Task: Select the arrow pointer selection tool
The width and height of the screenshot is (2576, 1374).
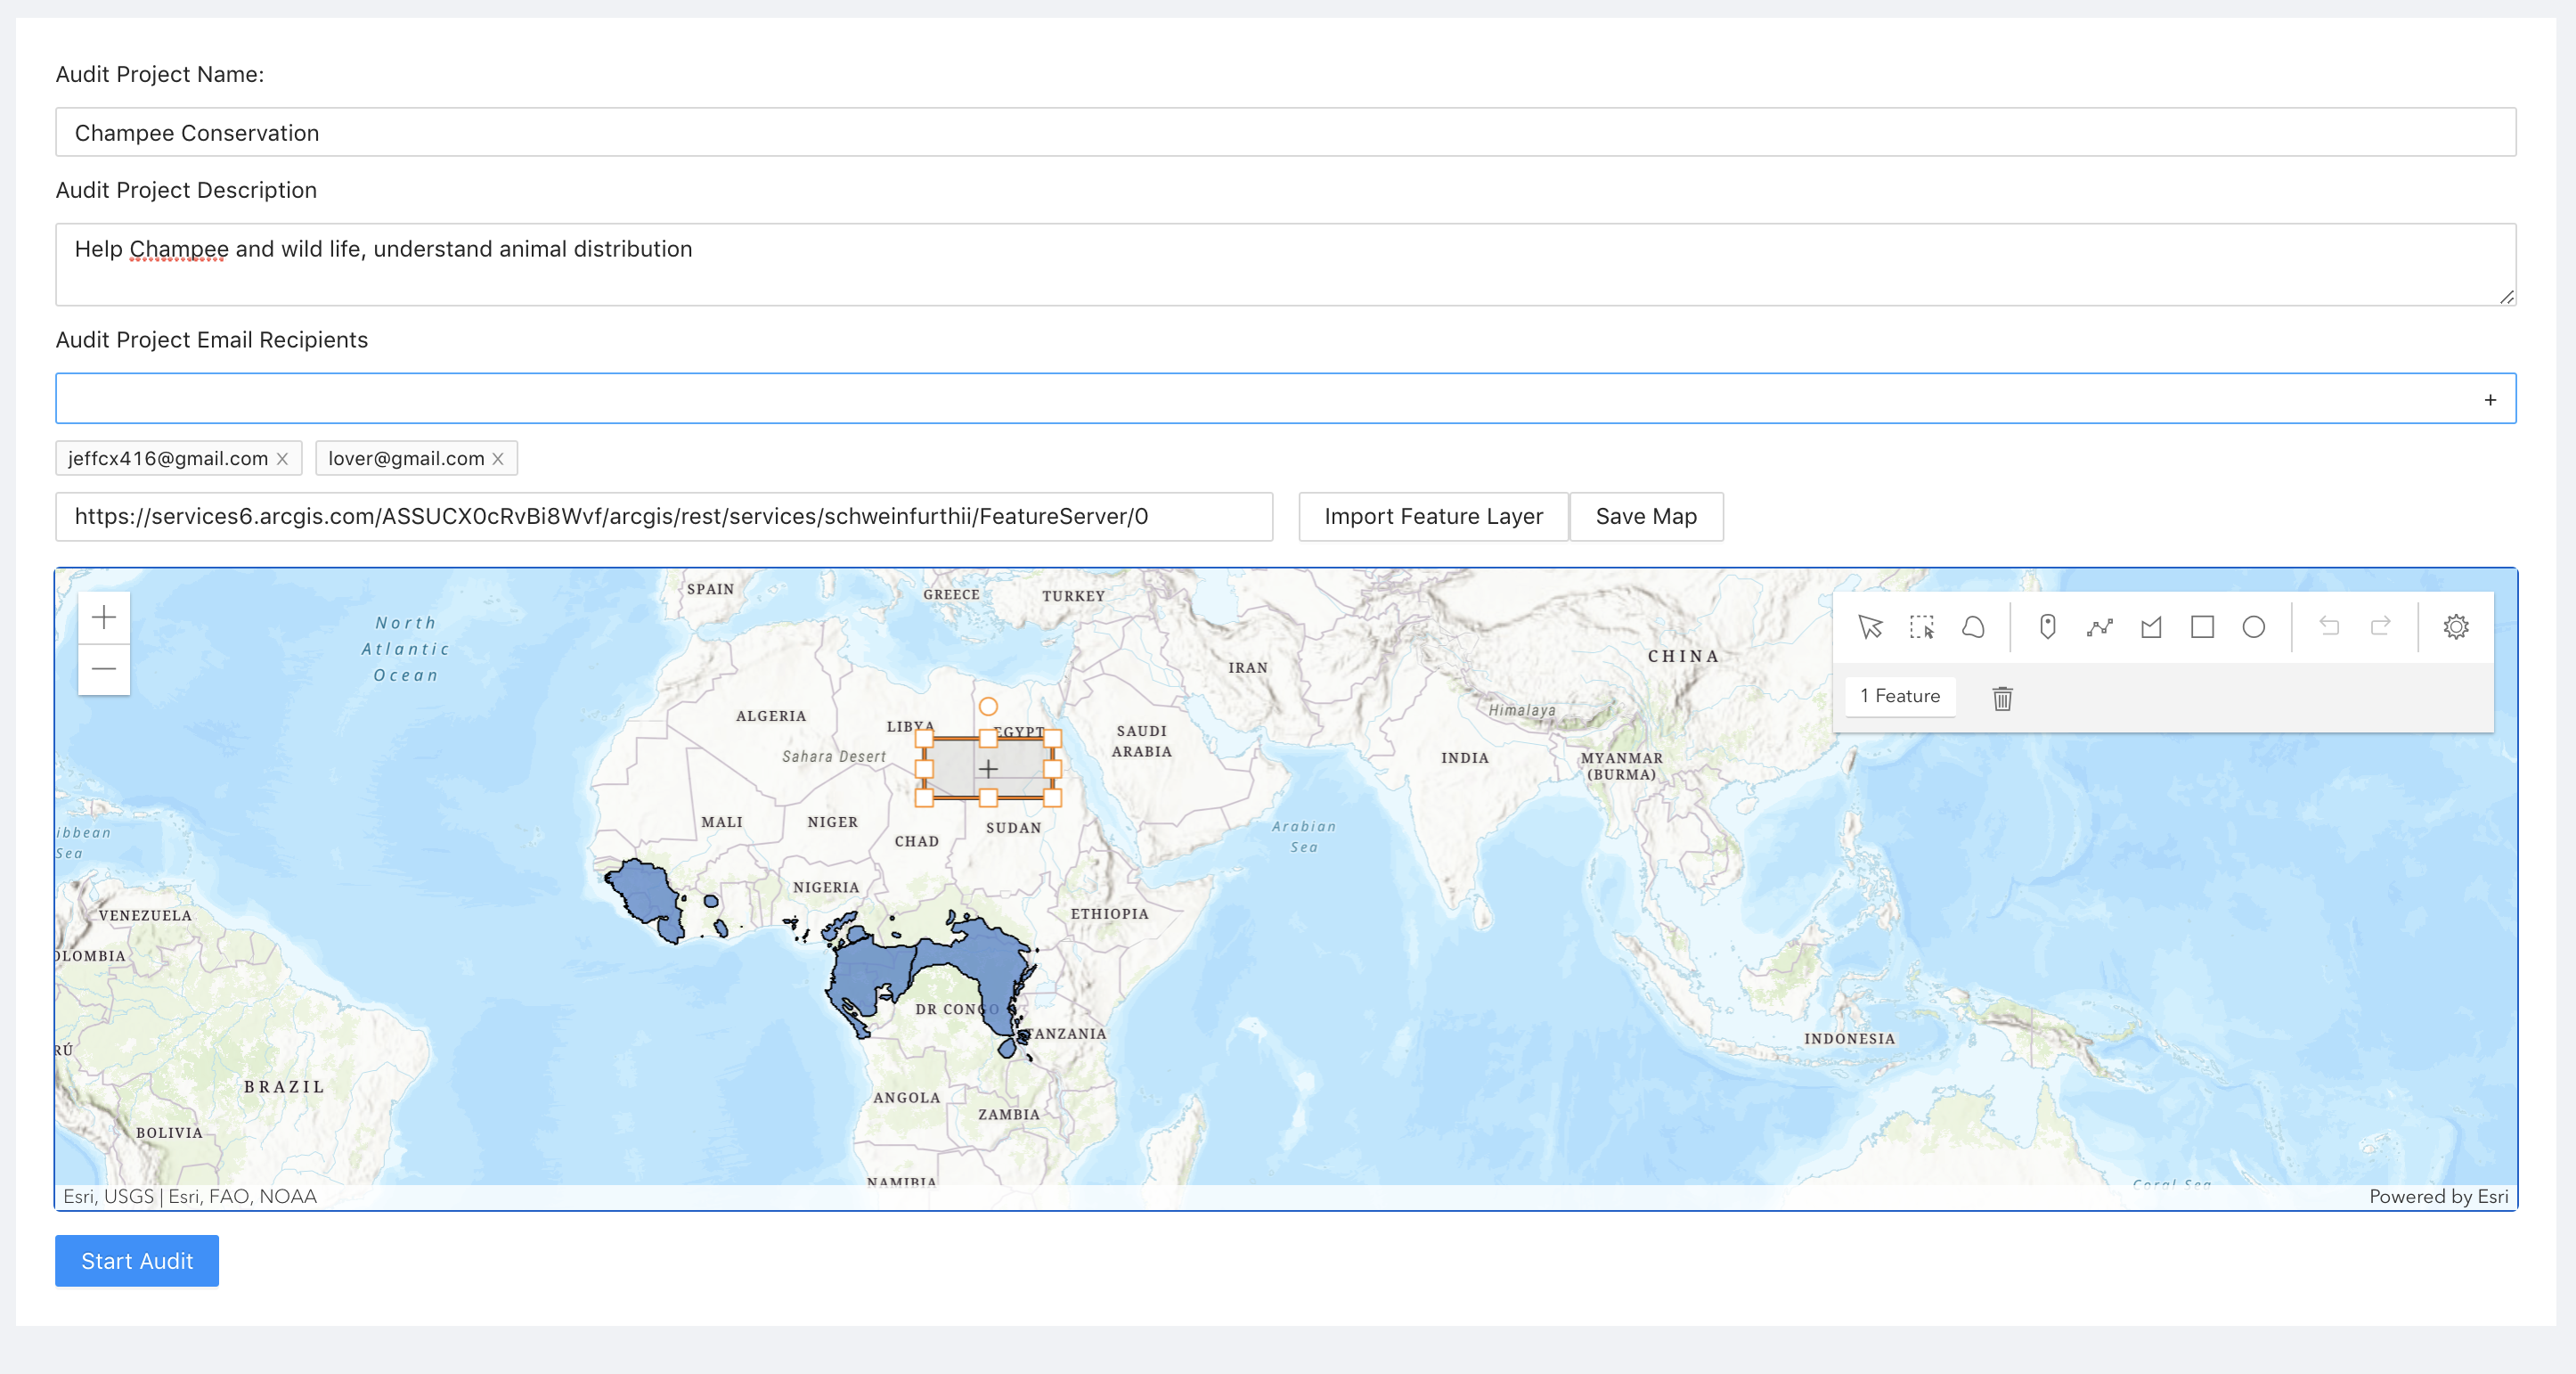Action: point(1870,627)
